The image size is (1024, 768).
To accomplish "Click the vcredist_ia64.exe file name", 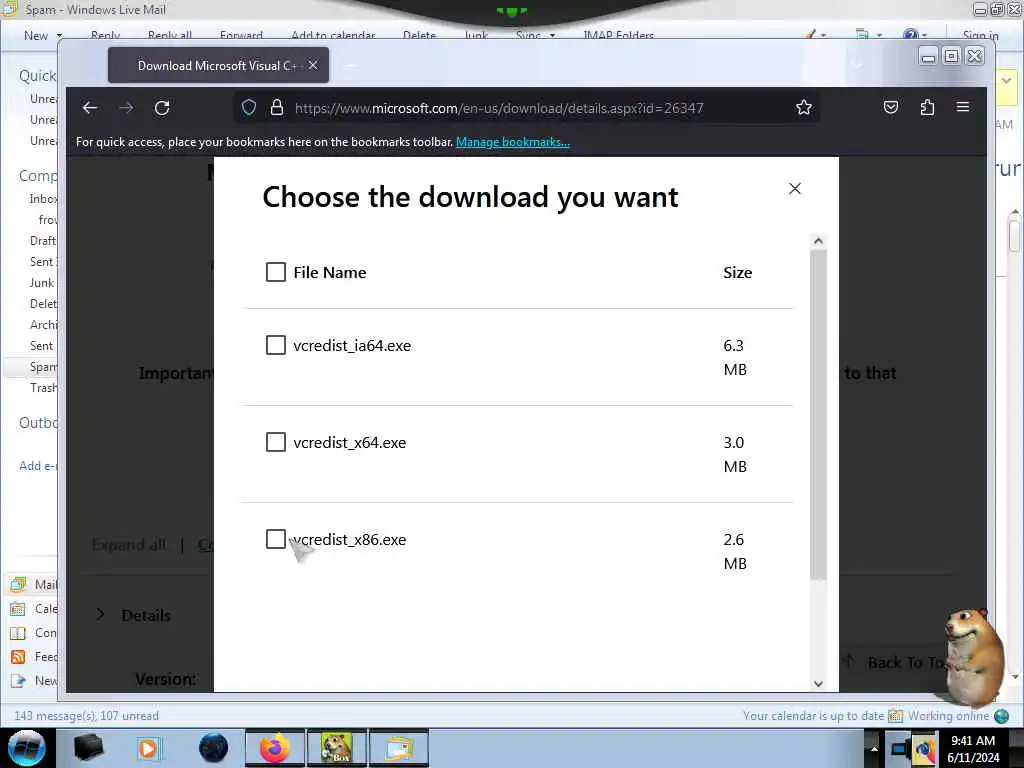I will point(352,345).
